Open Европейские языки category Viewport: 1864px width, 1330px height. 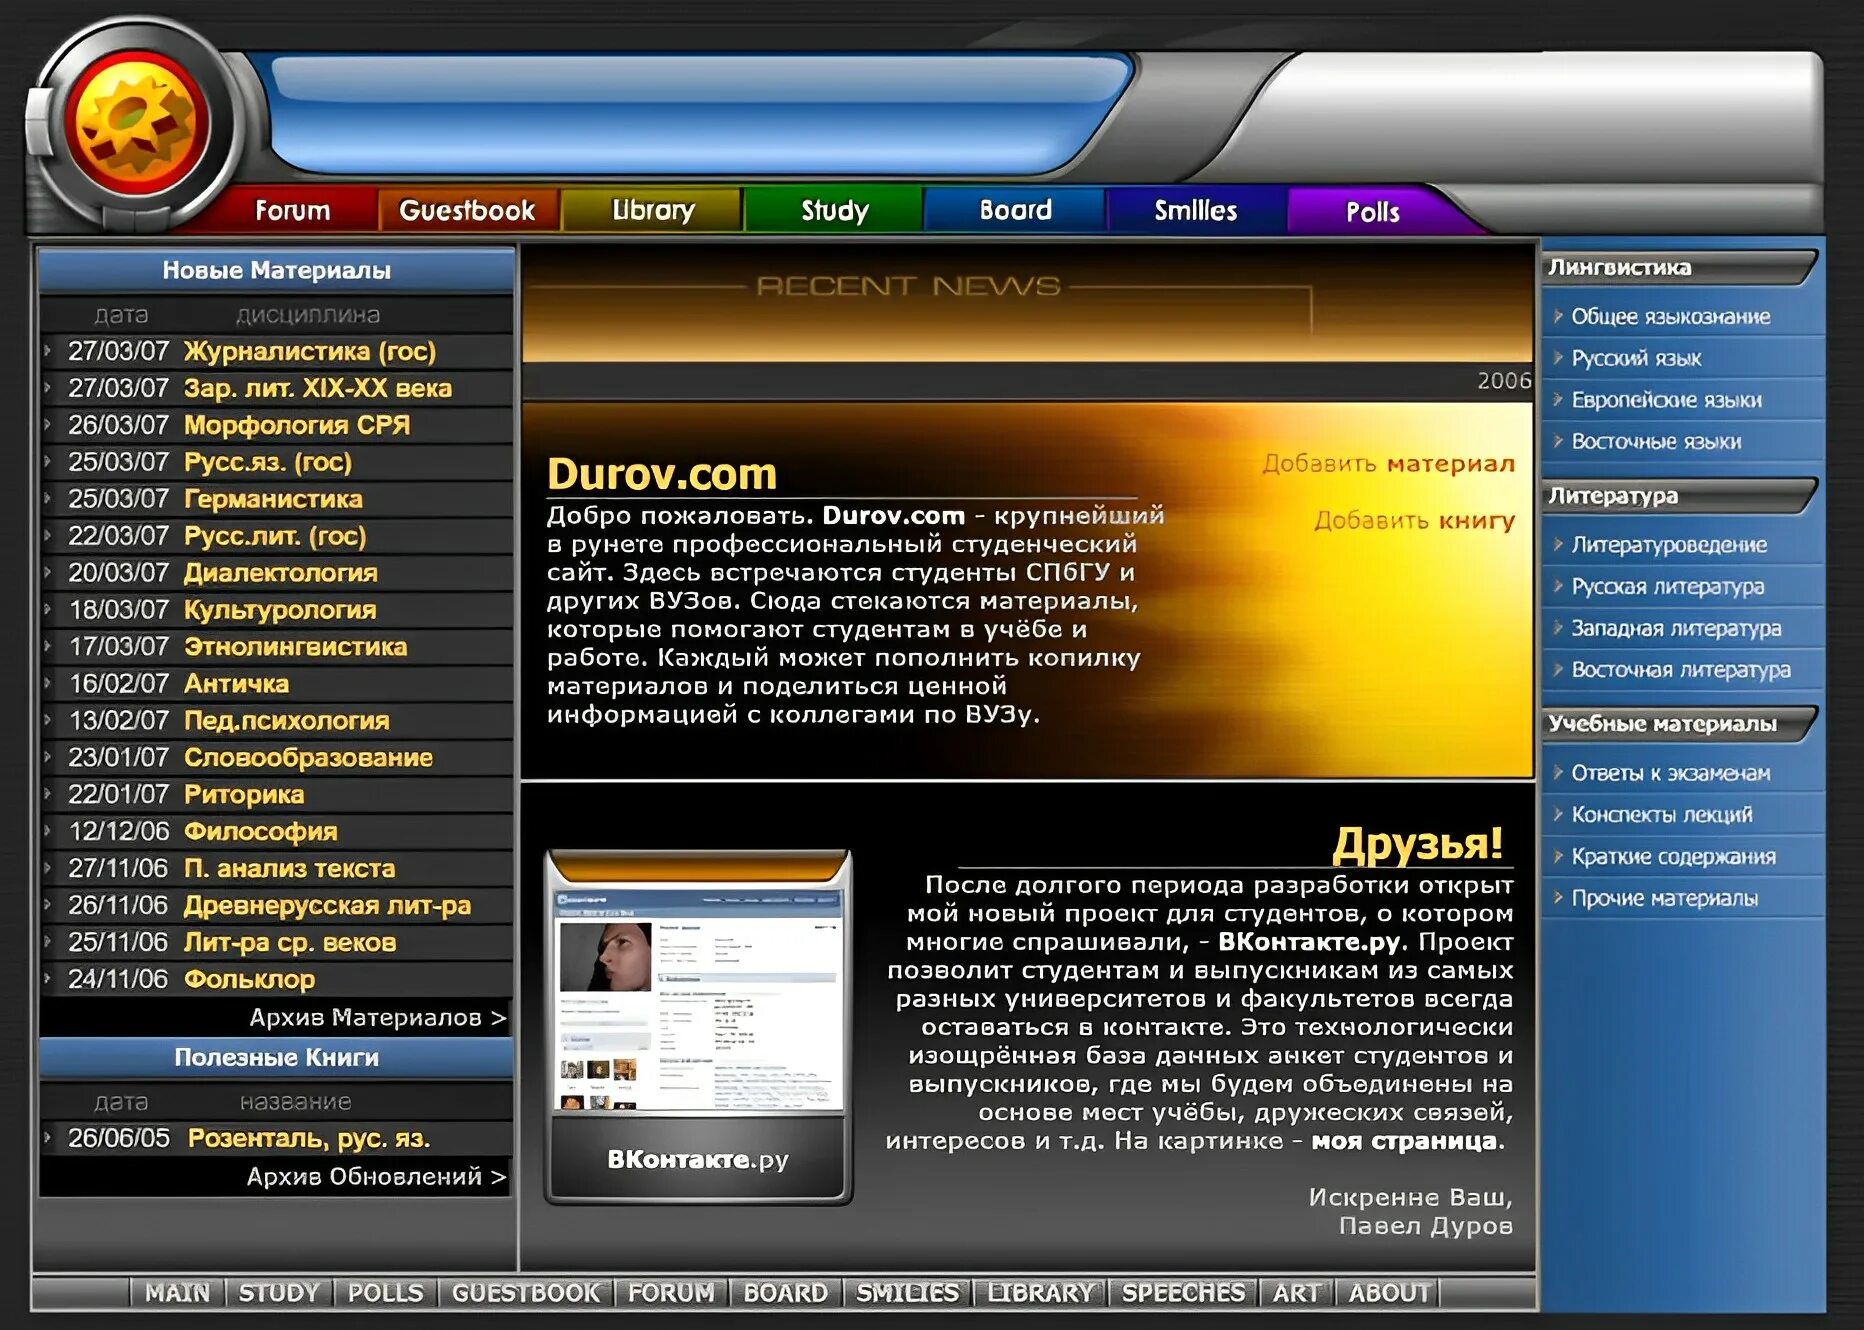(x=1666, y=401)
